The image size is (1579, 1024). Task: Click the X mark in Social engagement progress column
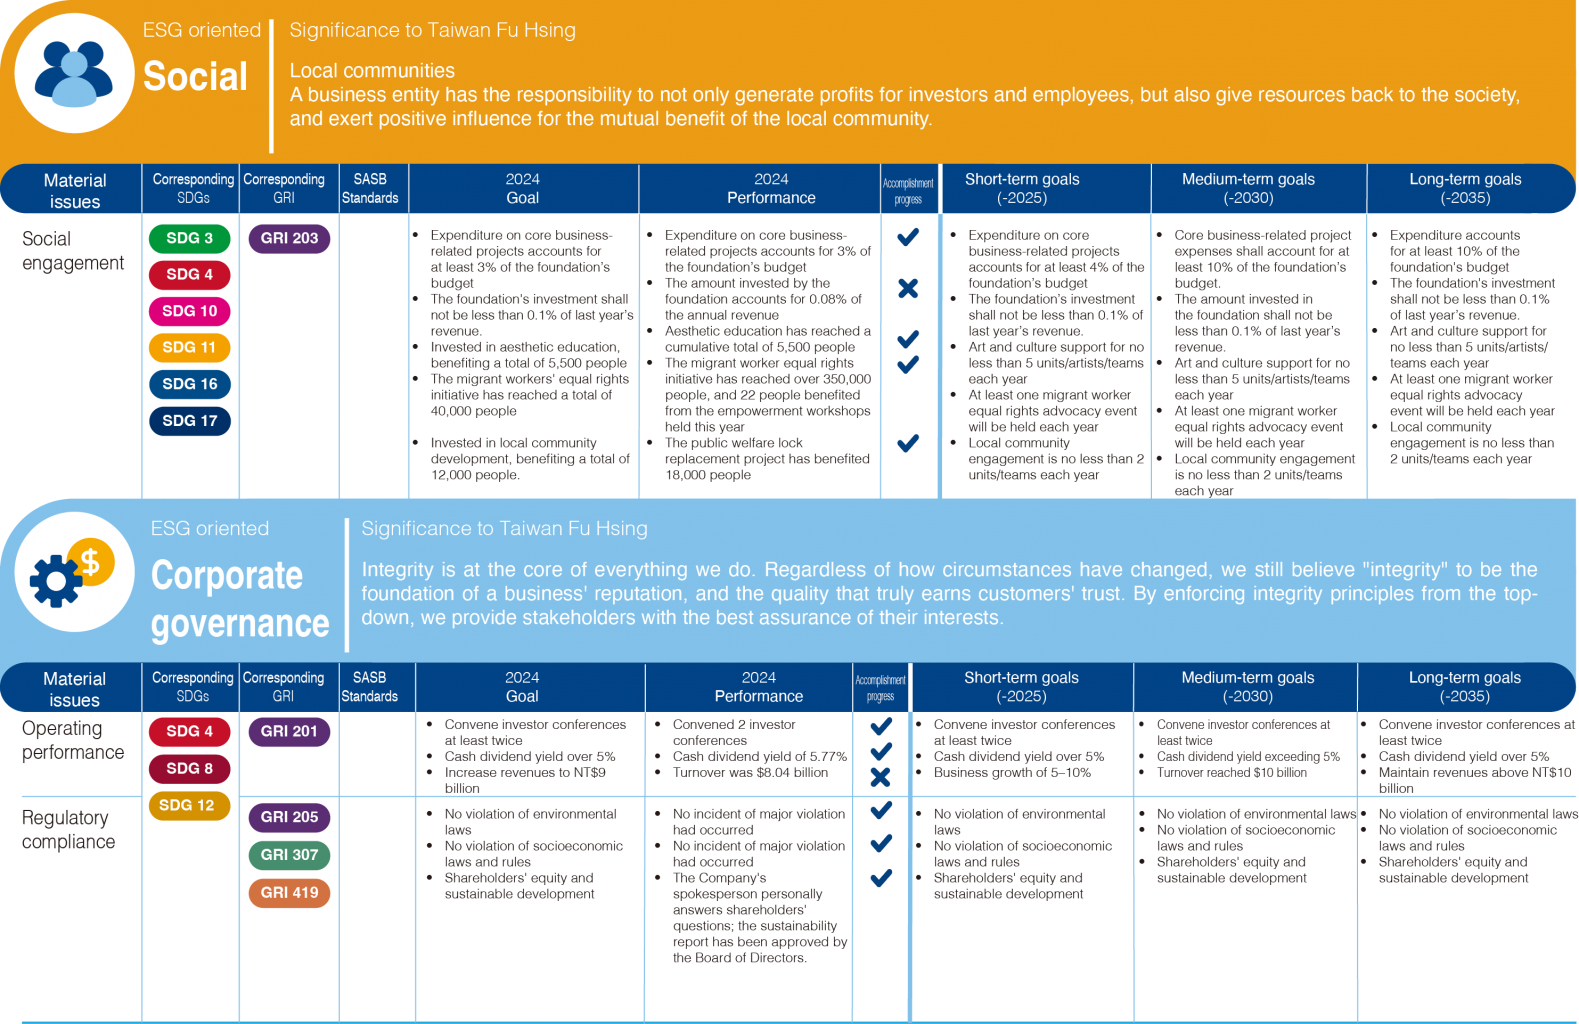tap(908, 289)
